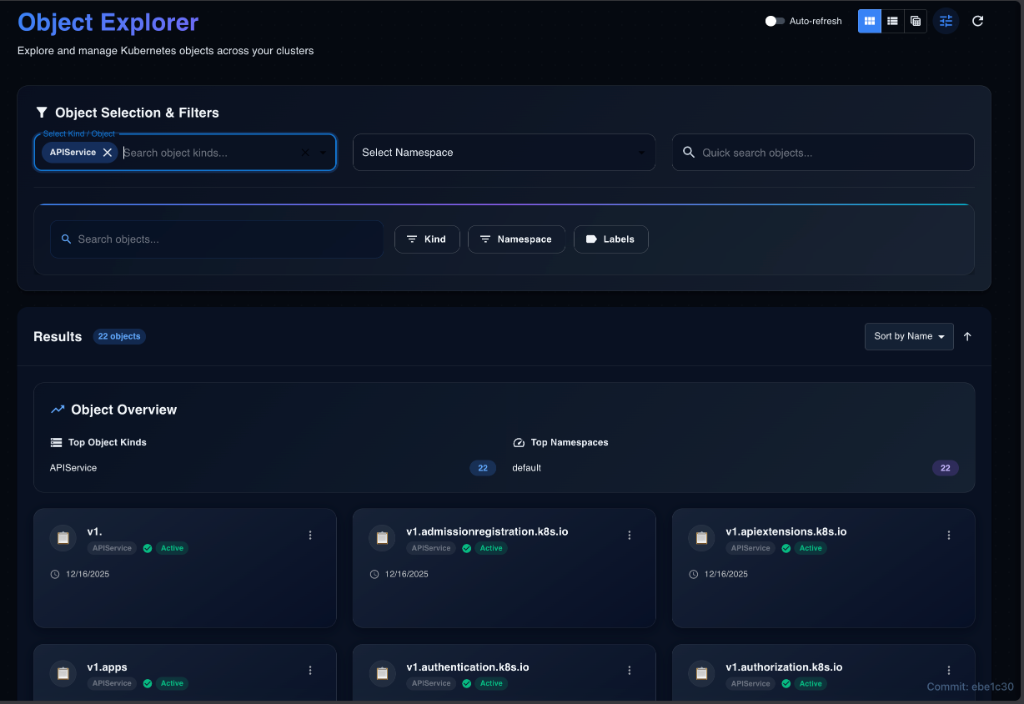1024x704 pixels.
Task: Open the Select Namespace dropdown
Action: point(504,153)
